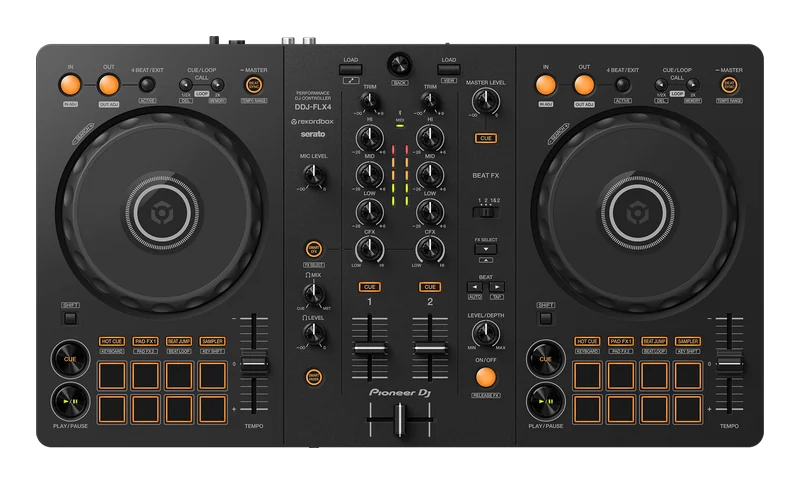Select SAMPLER mode on left deck
The image size is (800, 484).
point(212,341)
